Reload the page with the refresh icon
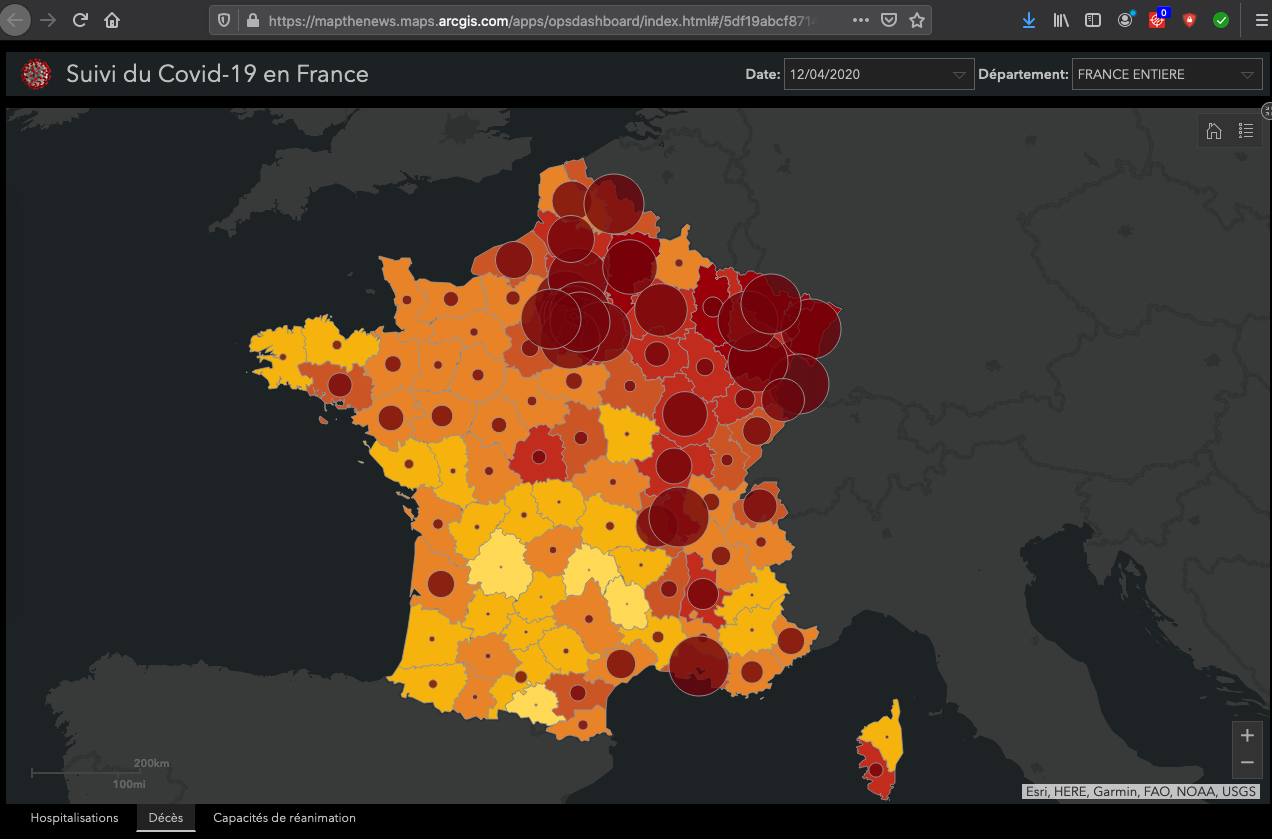 (x=81, y=20)
